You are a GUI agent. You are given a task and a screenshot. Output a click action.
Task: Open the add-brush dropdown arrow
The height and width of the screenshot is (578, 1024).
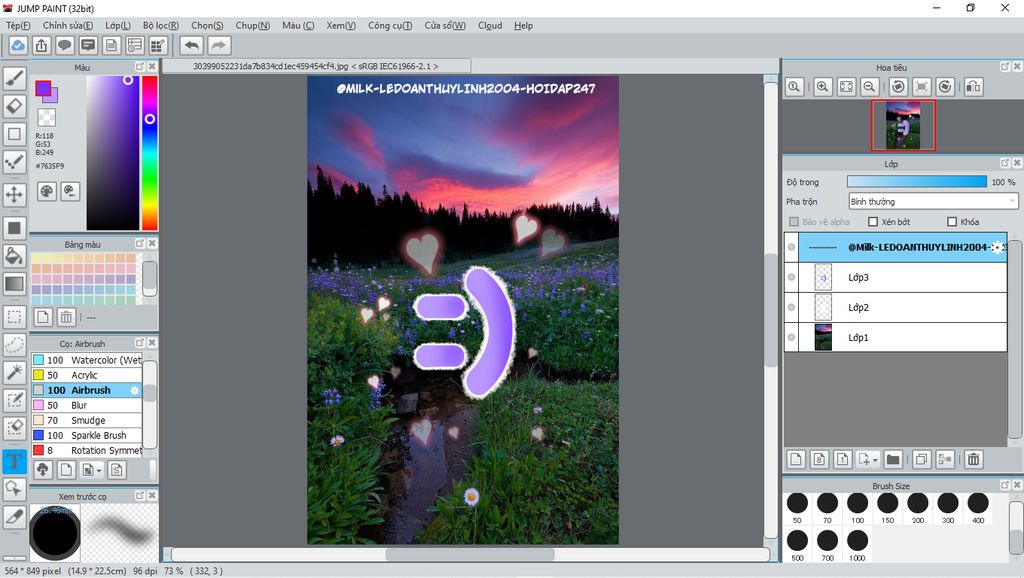pyautogui.click(x=99, y=470)
